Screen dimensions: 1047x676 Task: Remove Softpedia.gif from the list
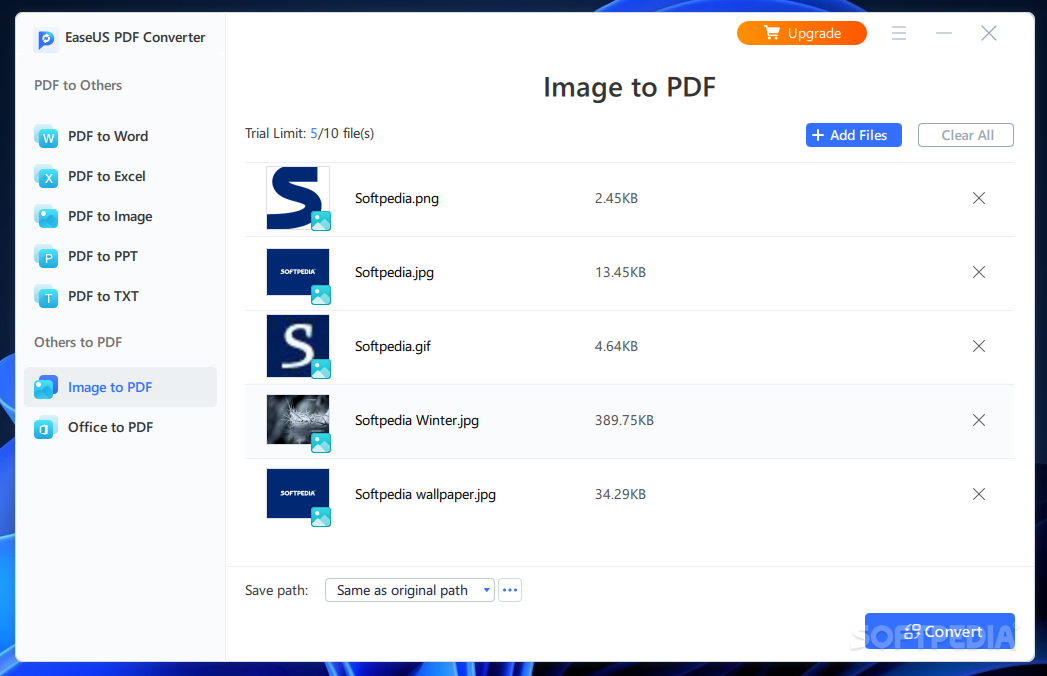pyautogui.click(x=979, y=346)
